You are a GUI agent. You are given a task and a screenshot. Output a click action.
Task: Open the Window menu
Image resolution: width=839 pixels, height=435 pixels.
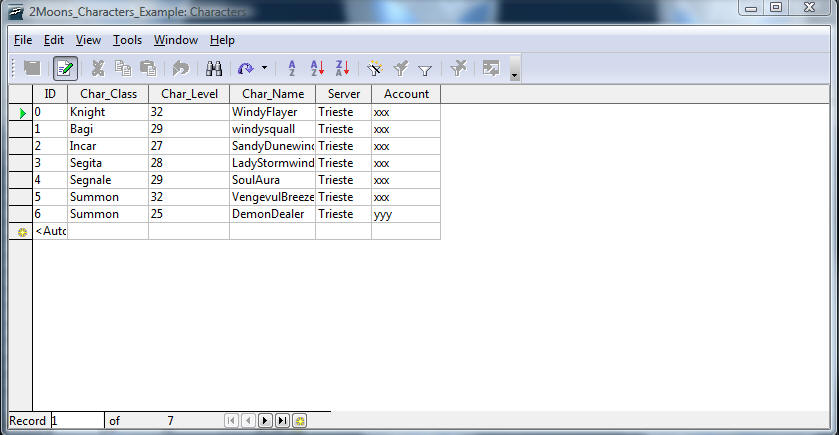click(175, 40)
